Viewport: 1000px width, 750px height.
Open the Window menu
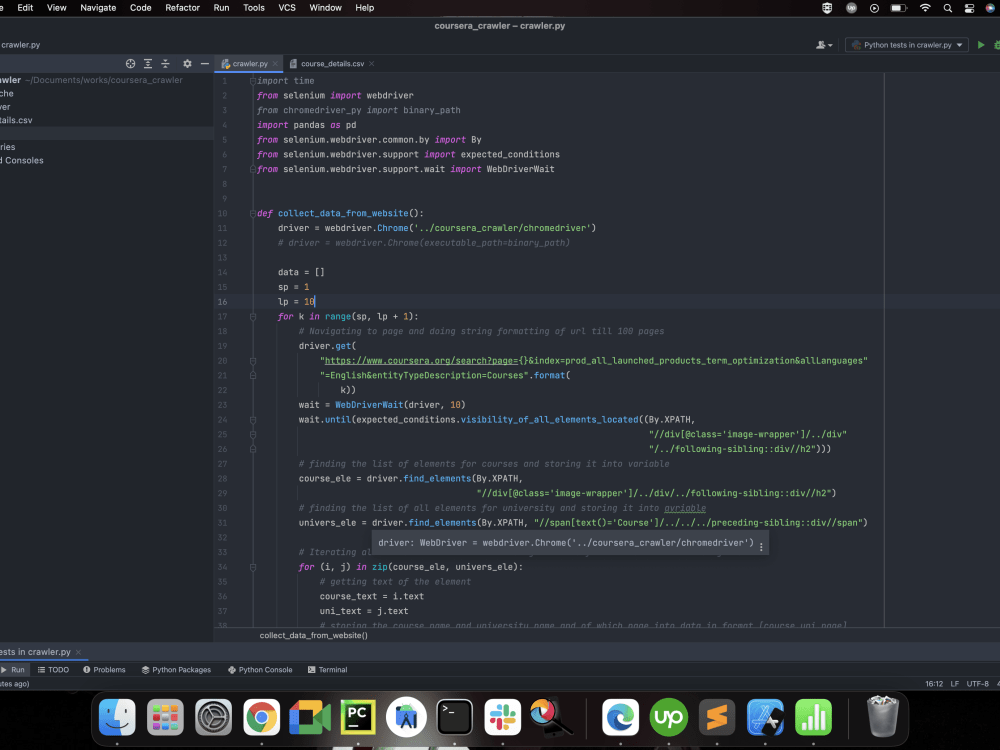tap(325, 8)
